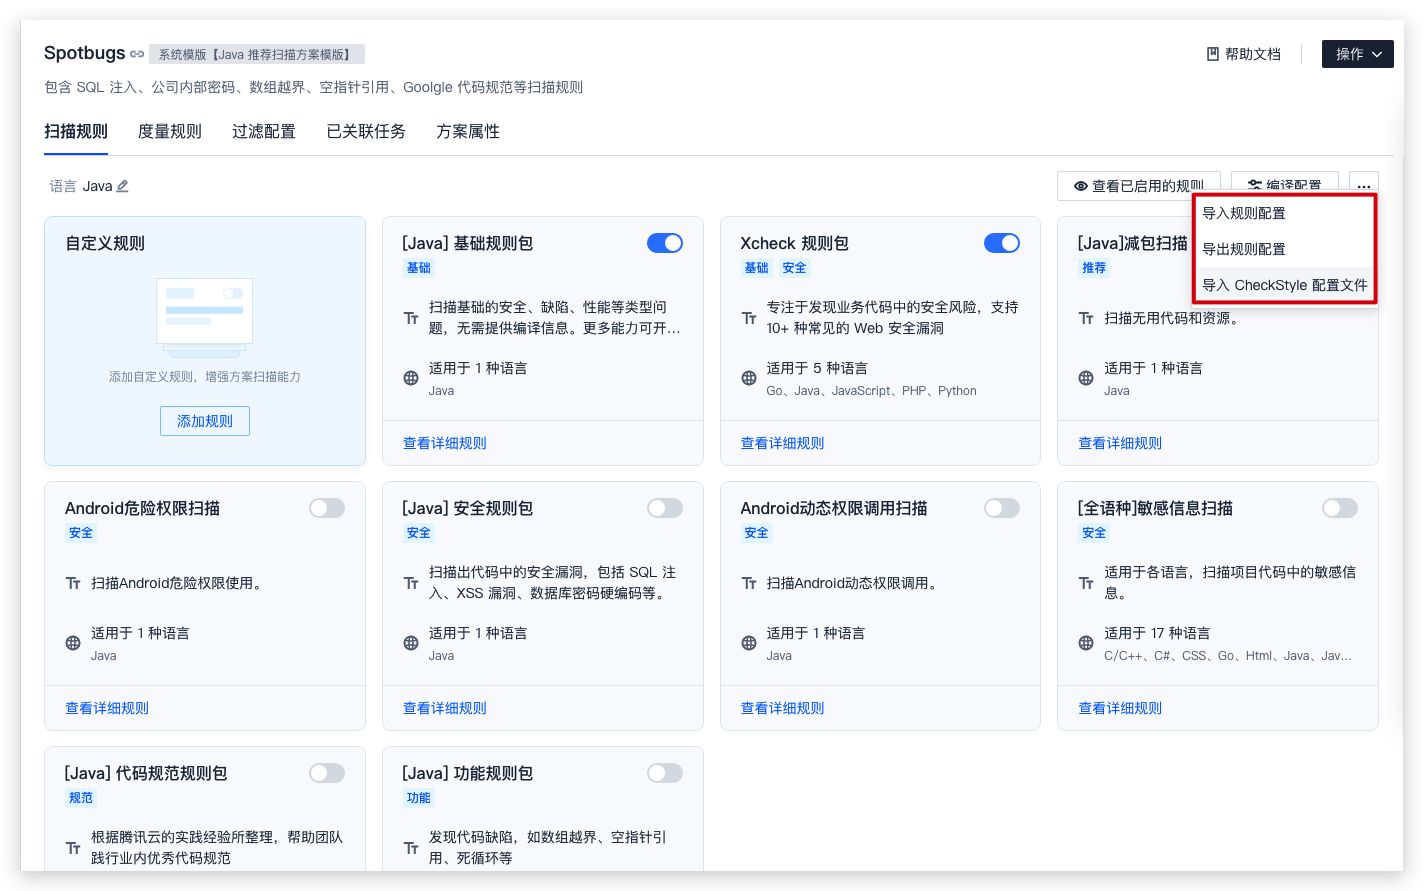The image size is (1424, 891).
Task: Click the globe icon in Xcheck 规则包 card
Action: 749,378
